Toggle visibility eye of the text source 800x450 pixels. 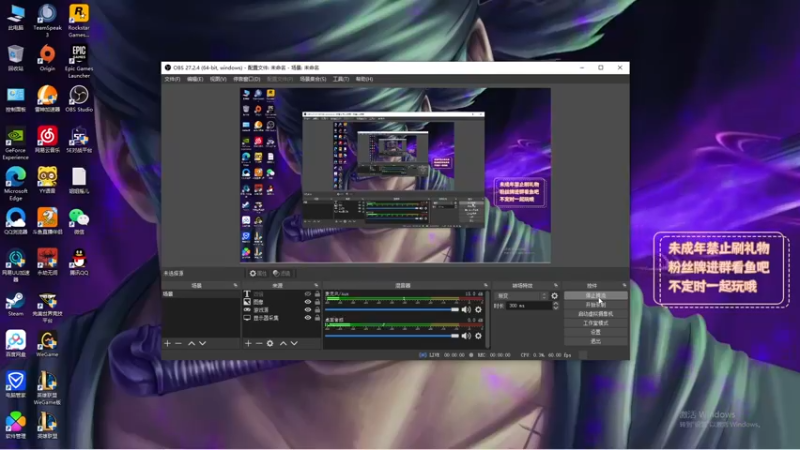308,294
